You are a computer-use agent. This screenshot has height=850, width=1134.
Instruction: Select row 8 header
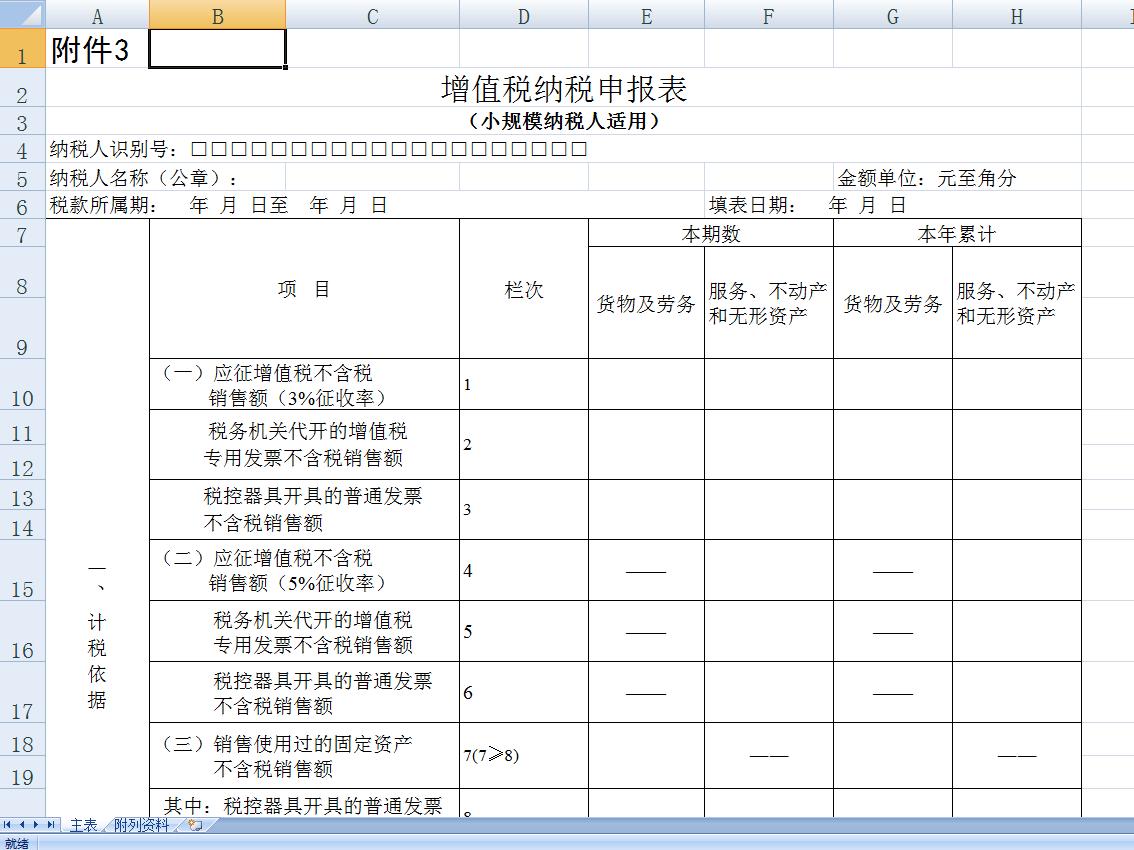tap(22, 272)
